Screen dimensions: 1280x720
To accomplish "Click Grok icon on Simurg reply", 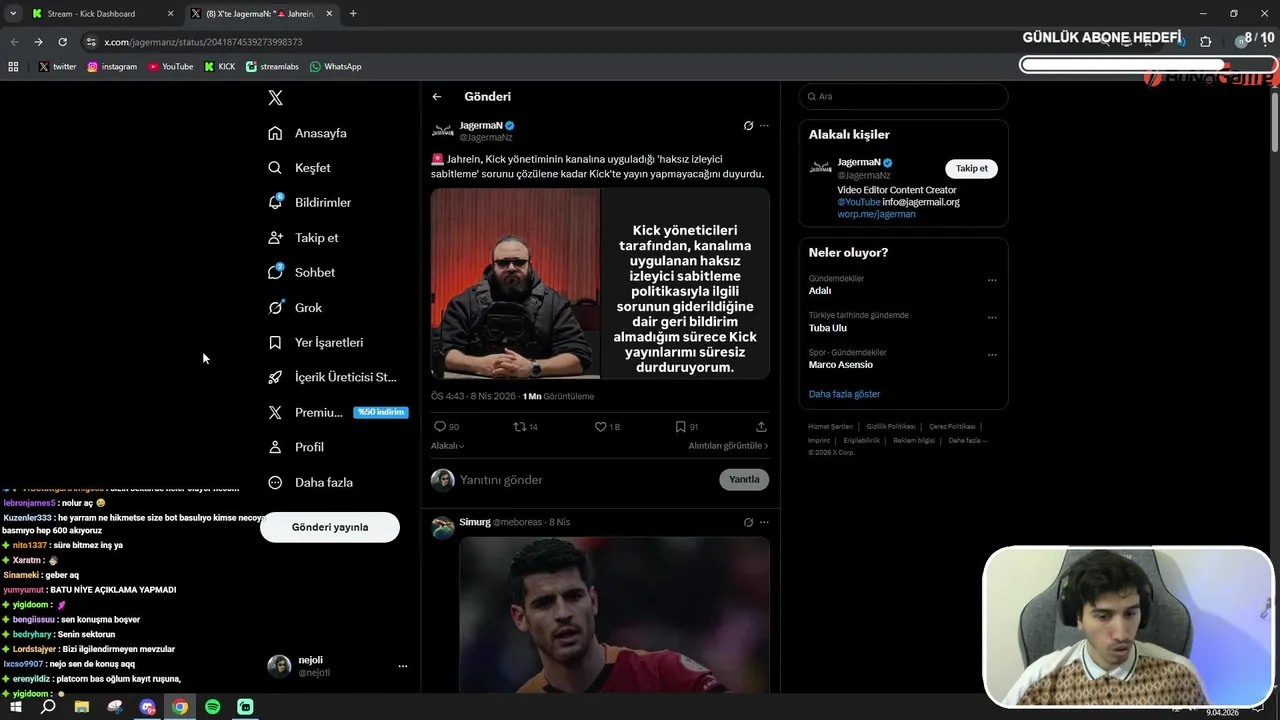I will tap(748, 522).
